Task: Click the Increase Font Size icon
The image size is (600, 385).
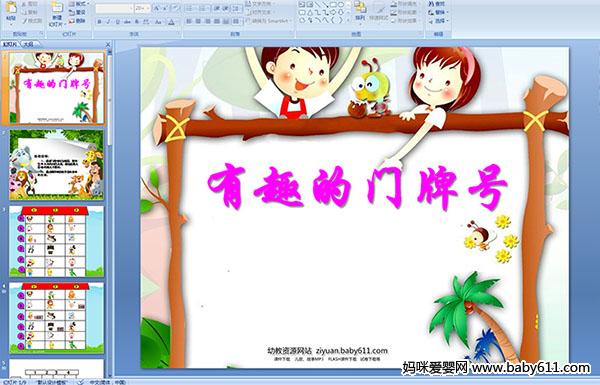Action: point(157,8)
